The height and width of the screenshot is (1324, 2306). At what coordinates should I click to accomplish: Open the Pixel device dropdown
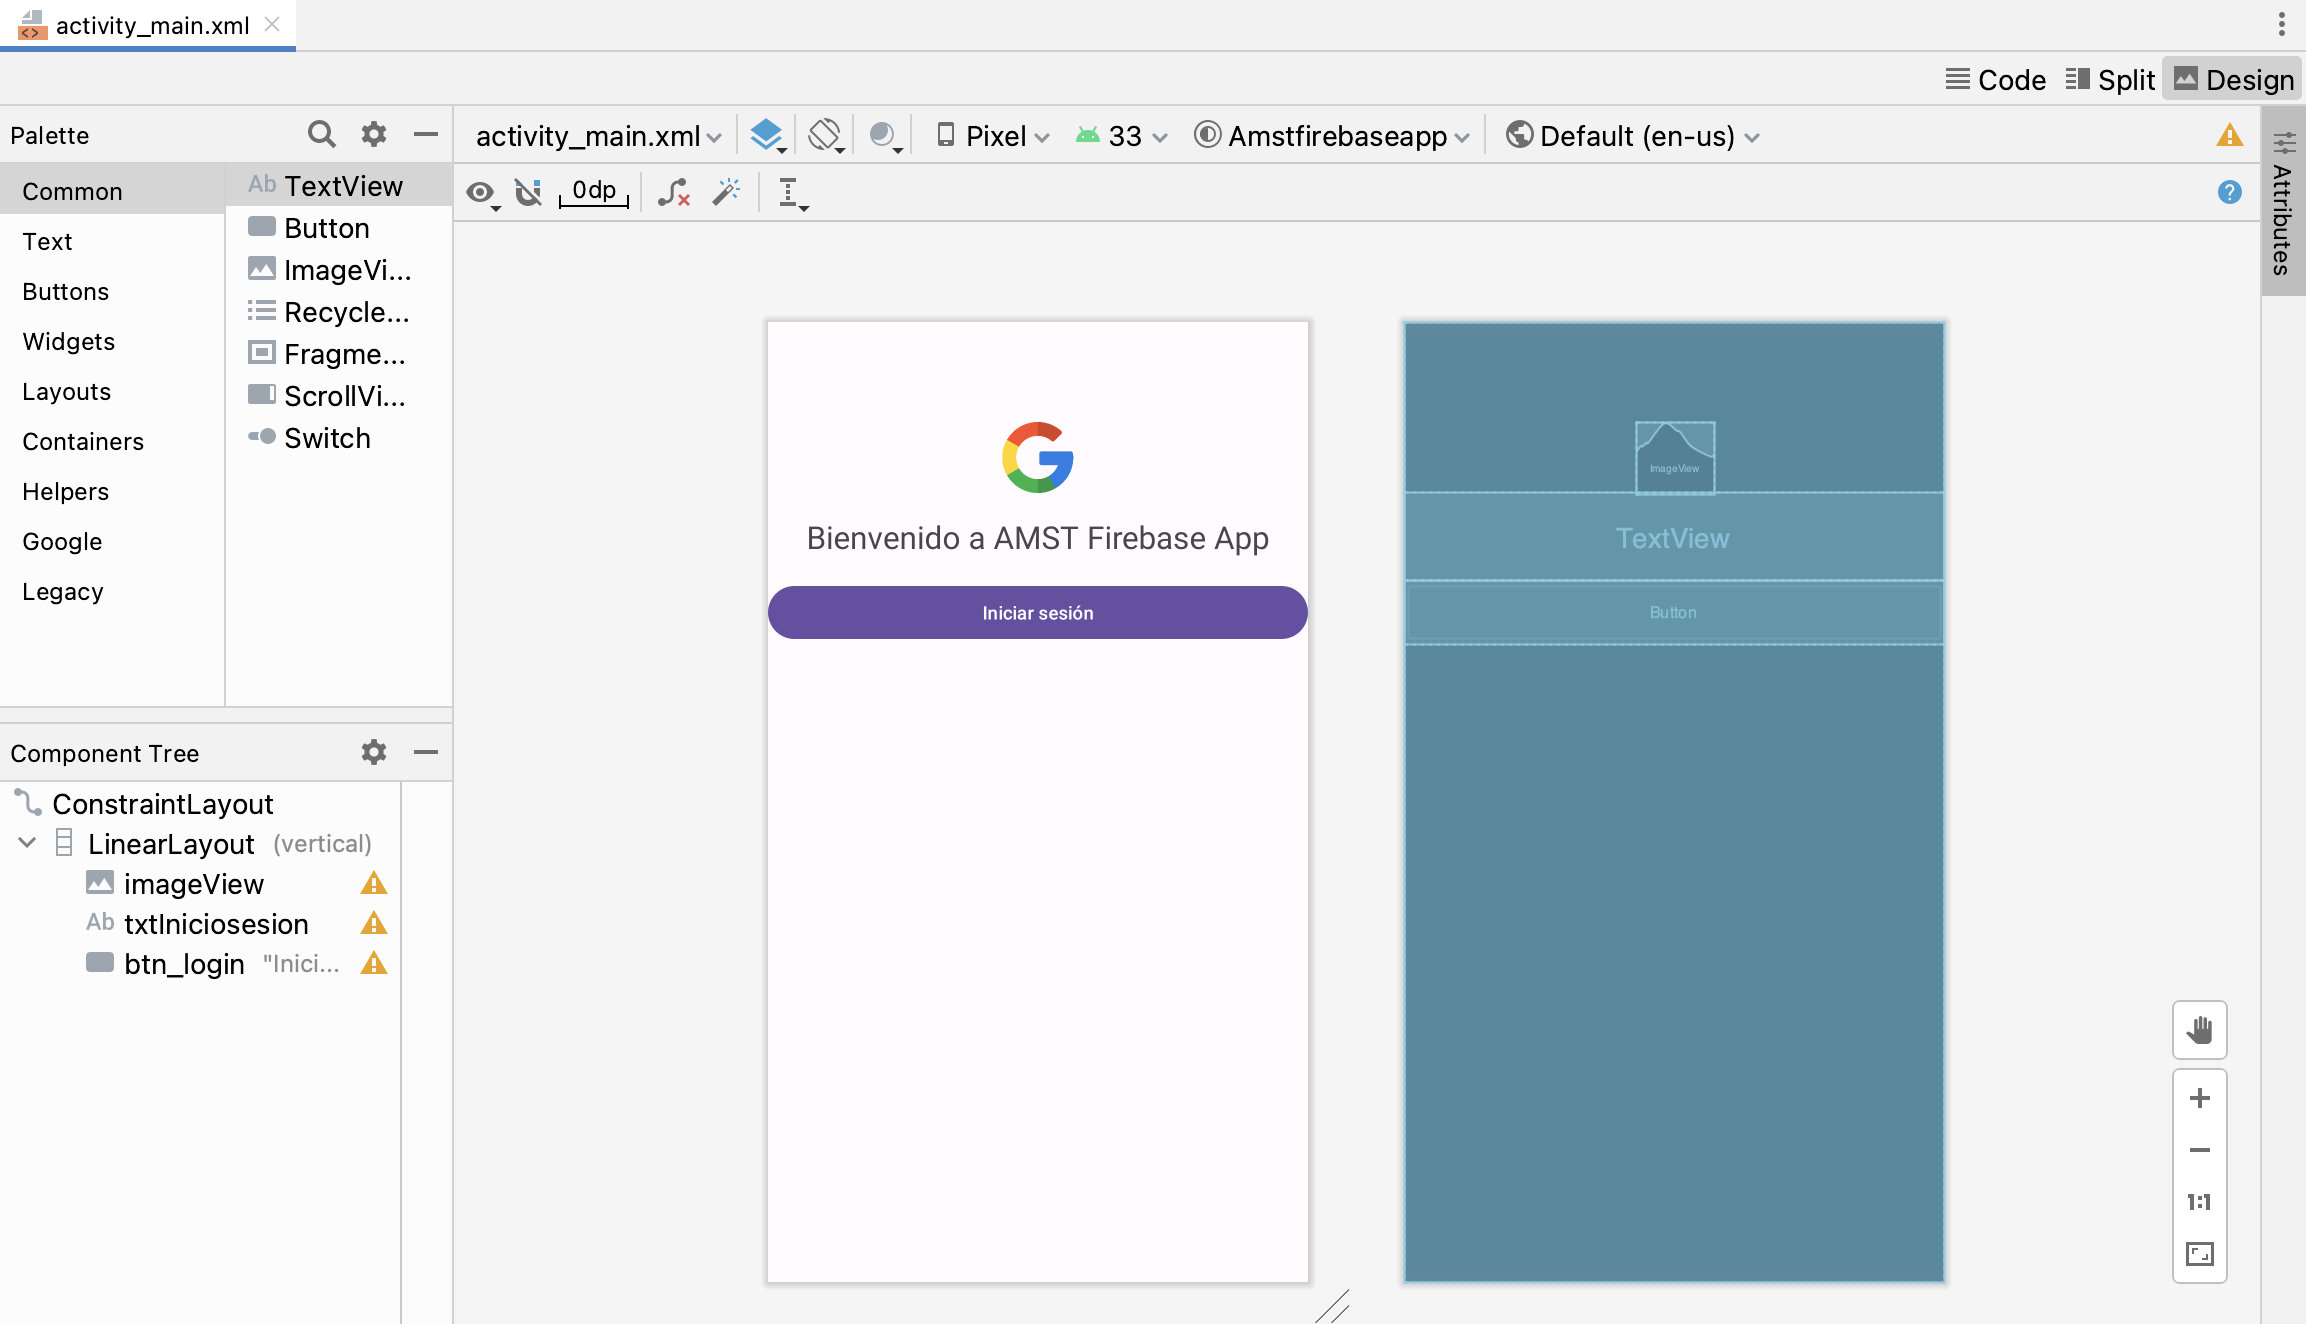click(x=992, y=136)
